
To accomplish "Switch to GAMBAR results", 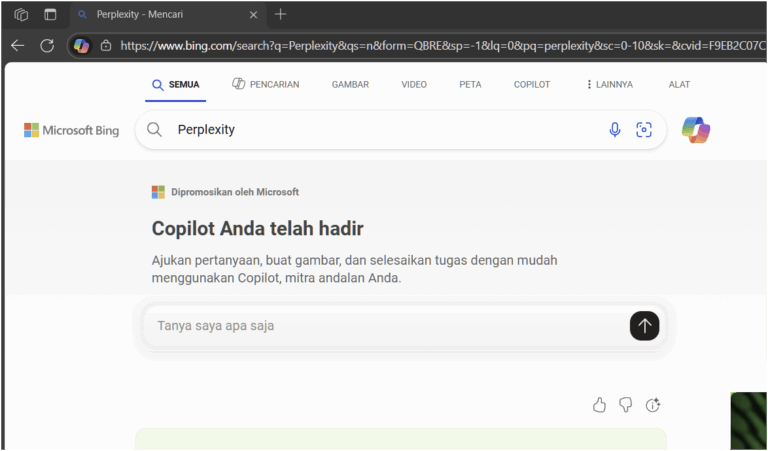I will 350,85.
